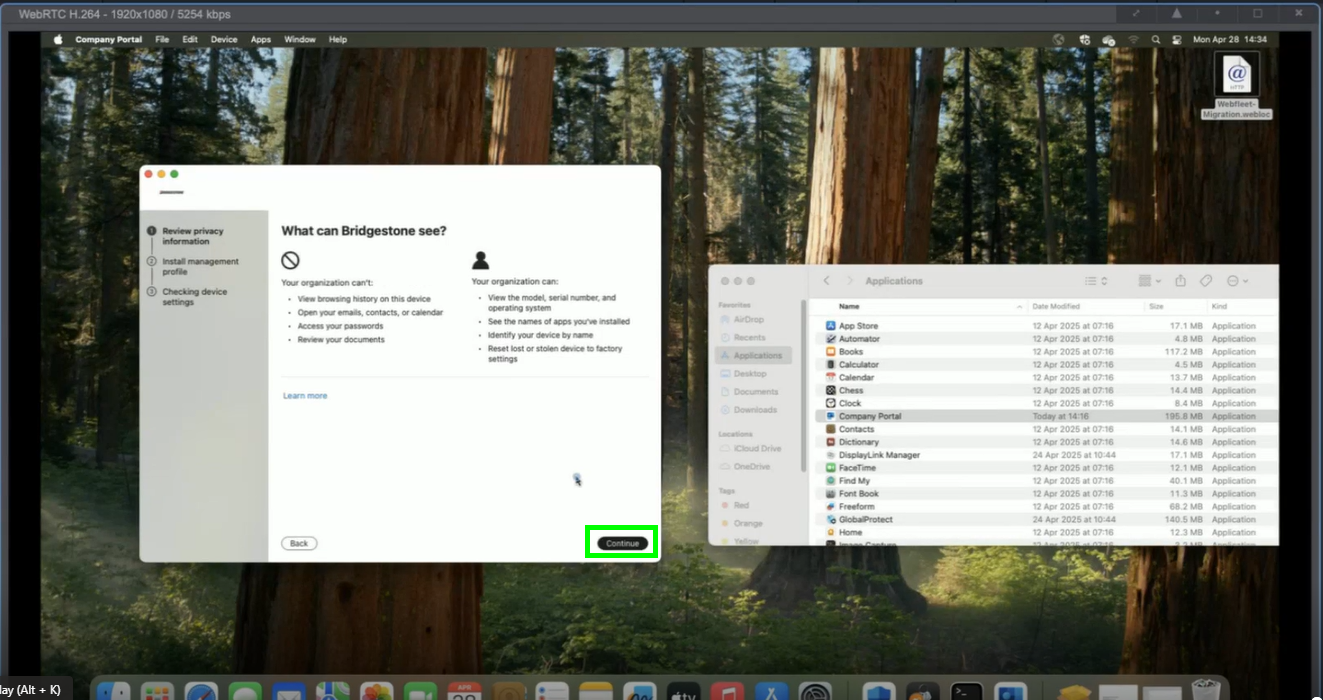The height and width of the screenshot is (700, 1323).
Task: Sort by the Name column header
Action: (x=849, y=306)
